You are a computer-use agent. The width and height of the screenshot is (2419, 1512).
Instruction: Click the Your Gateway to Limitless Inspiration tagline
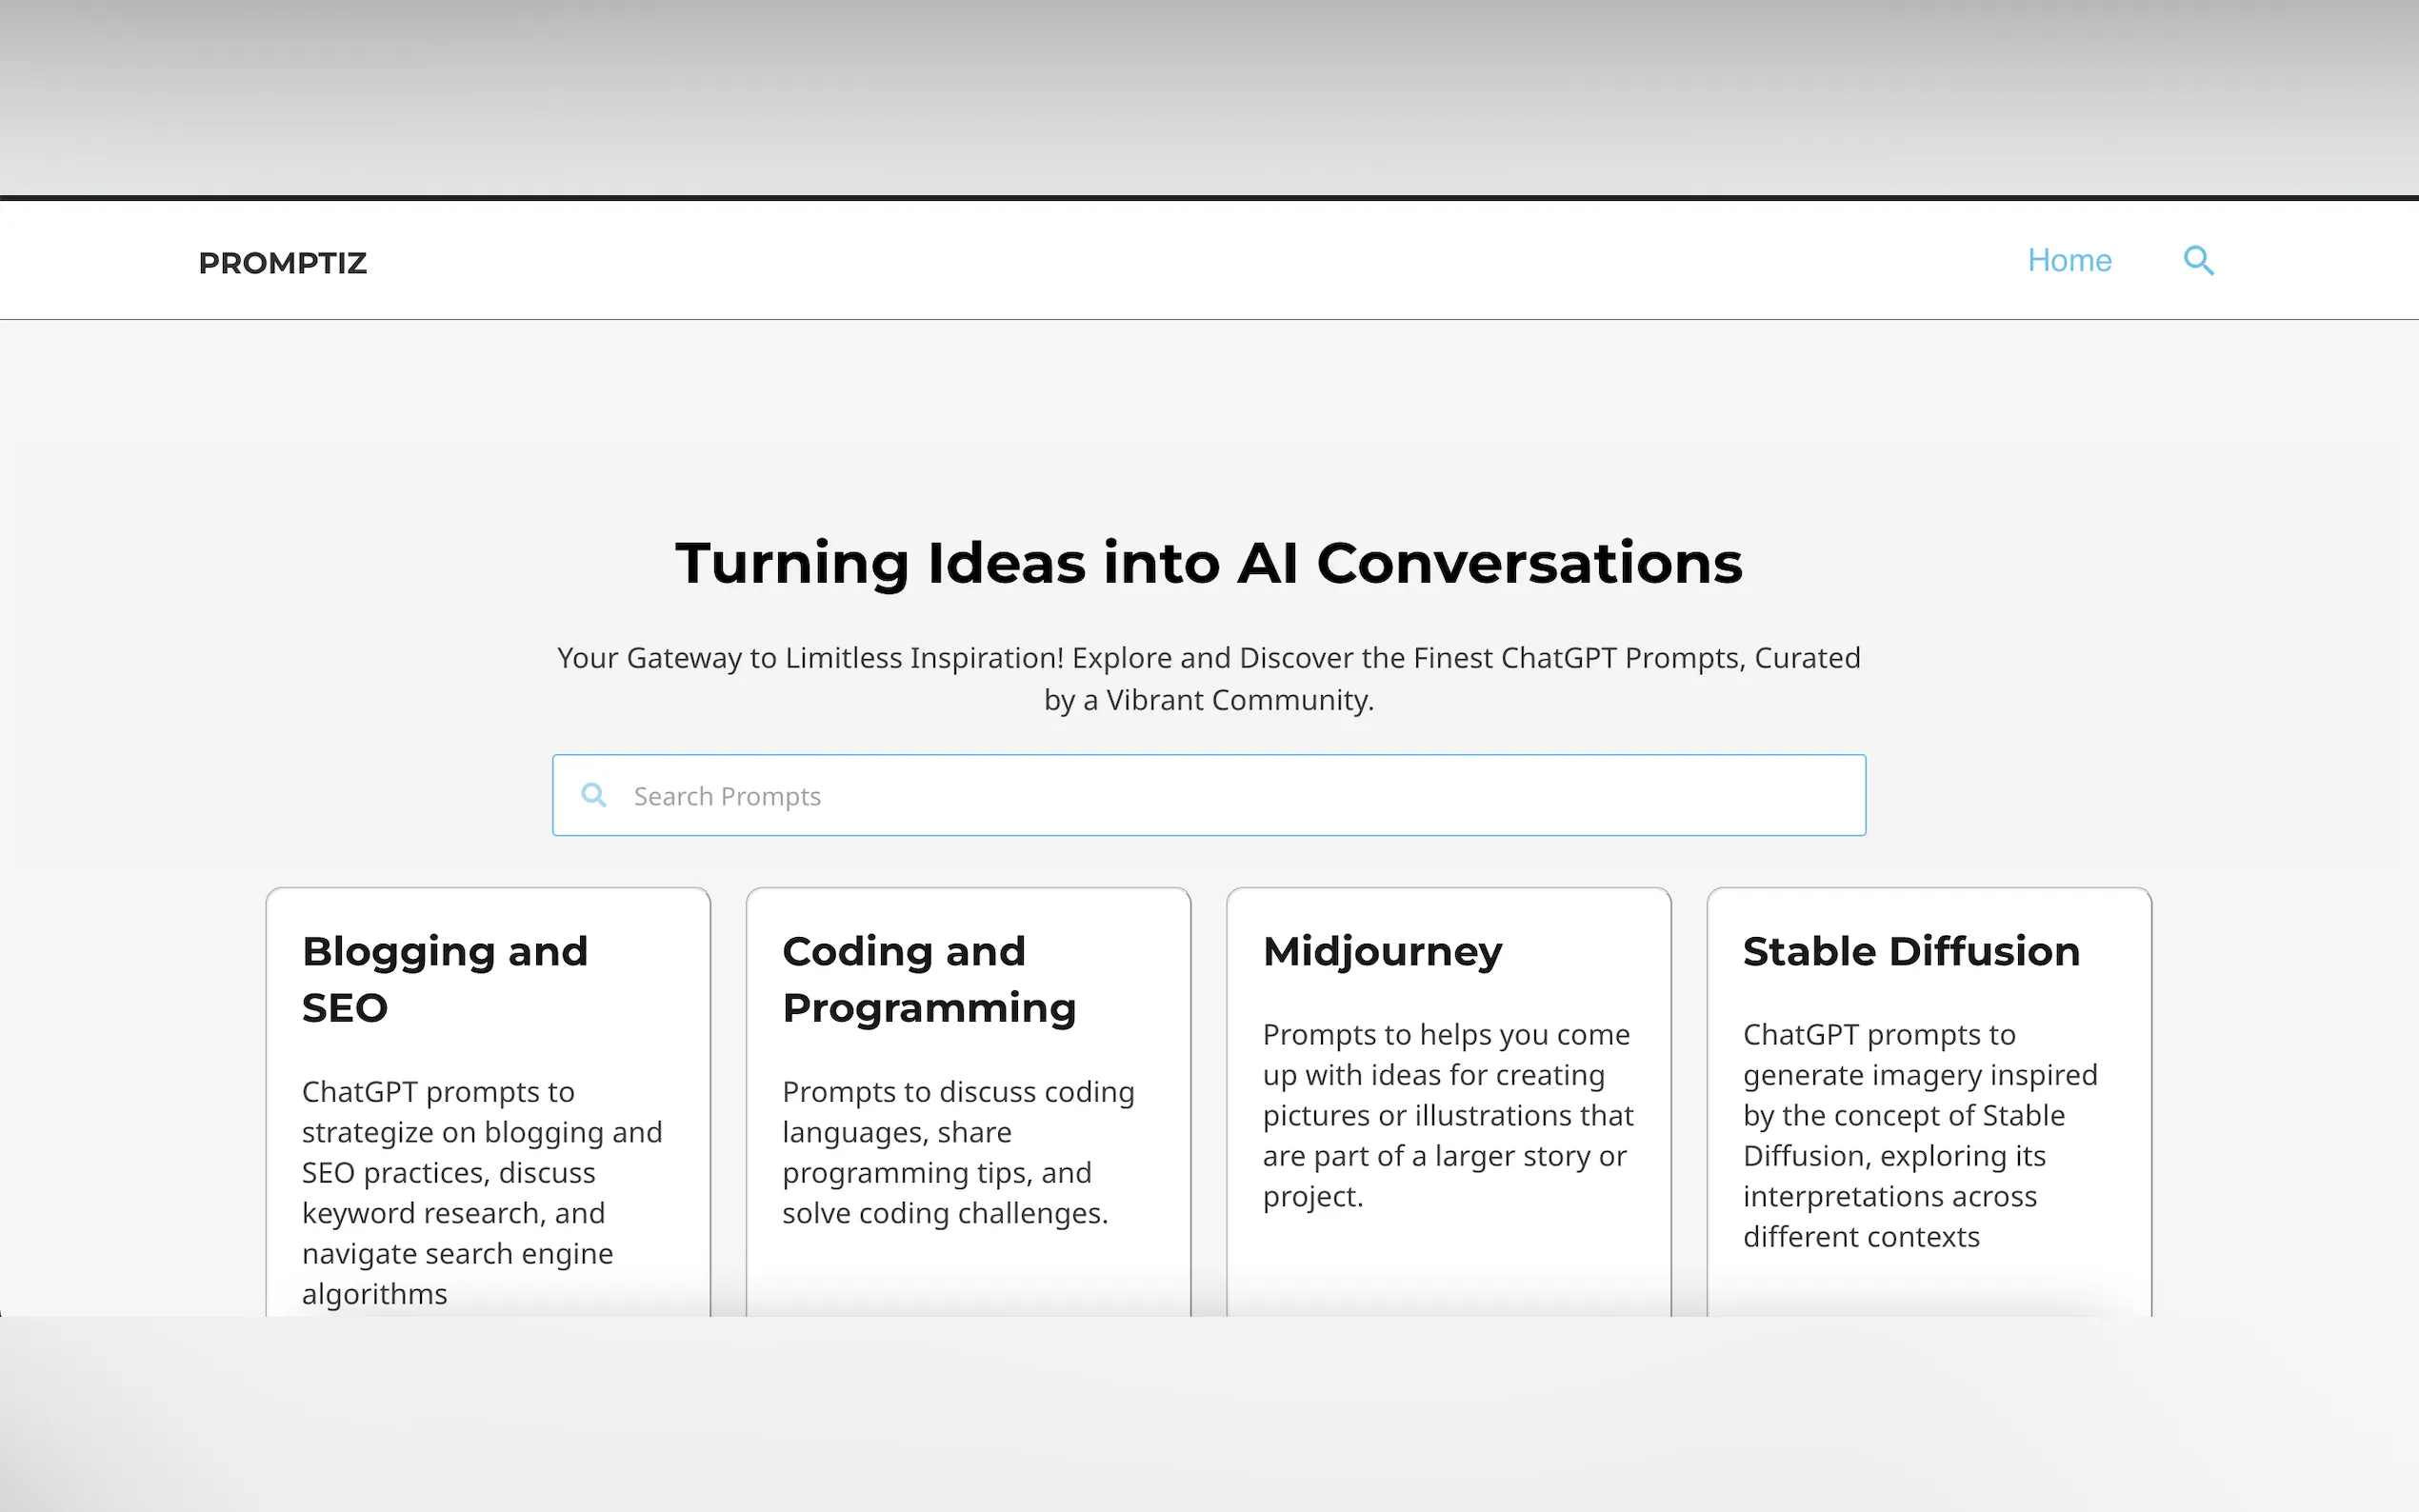click(x=1208, y=678)
